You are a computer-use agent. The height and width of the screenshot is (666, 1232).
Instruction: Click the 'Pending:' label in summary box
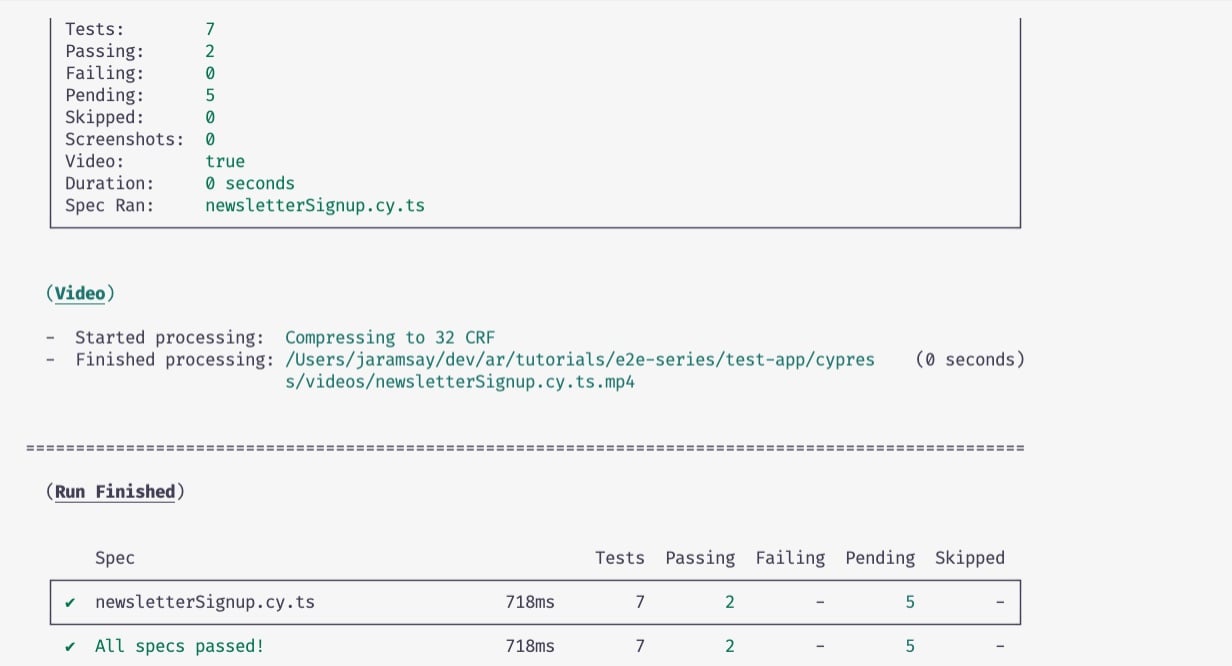pyautogui.click(x=105, y=95)
